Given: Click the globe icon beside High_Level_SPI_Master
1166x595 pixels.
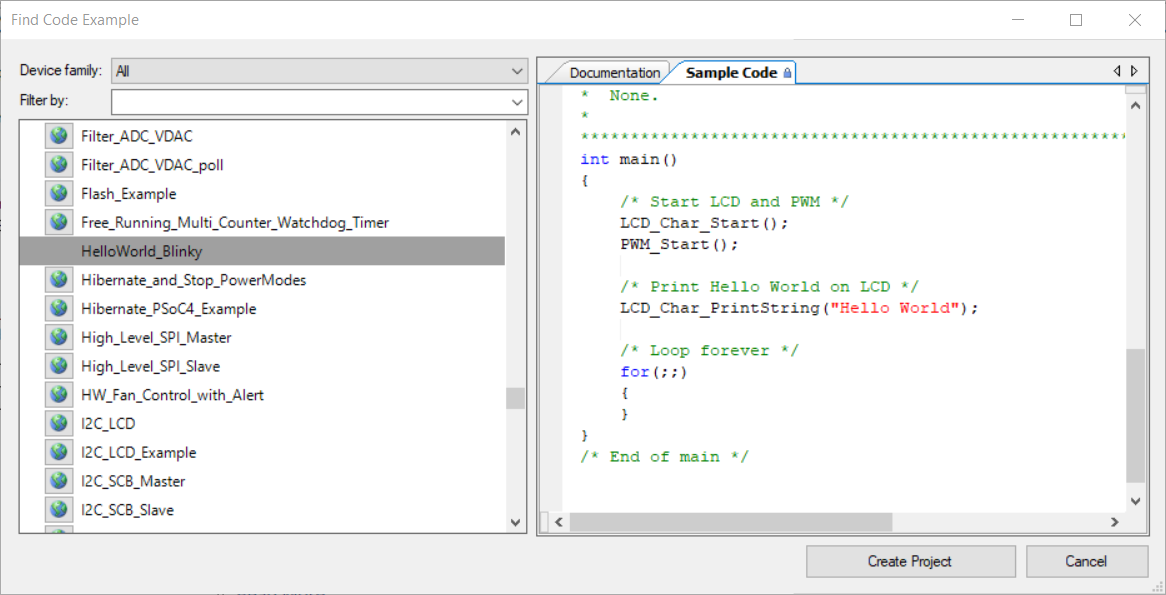Looking at the screenshot, I should point(58,336).
